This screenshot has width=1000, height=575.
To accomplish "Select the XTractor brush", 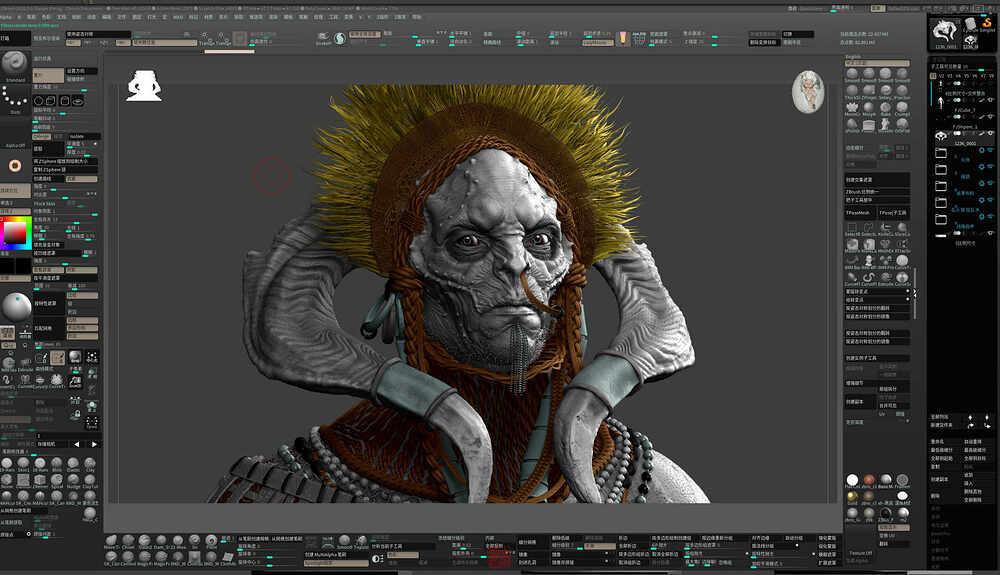I will (x=902, y=244).
